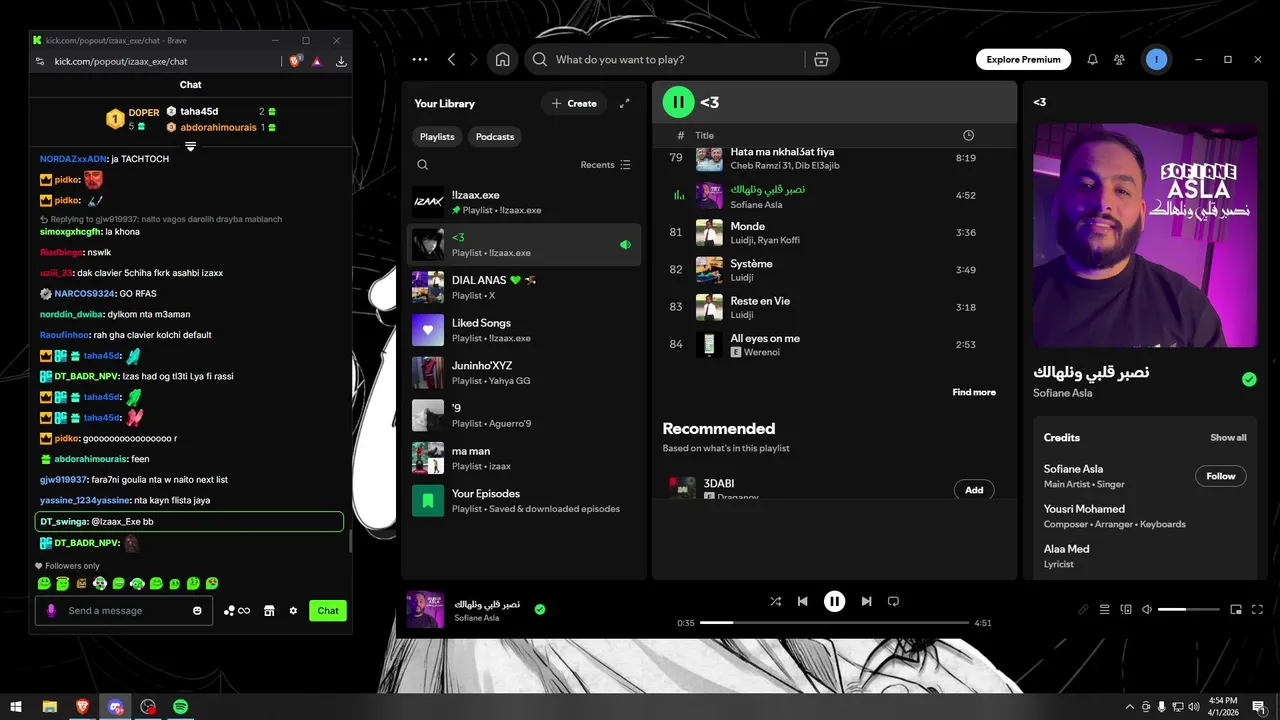Open Kick chat settings gear
The width and height of the screenshot is (1280, 720).
click(x=293, y=610)
